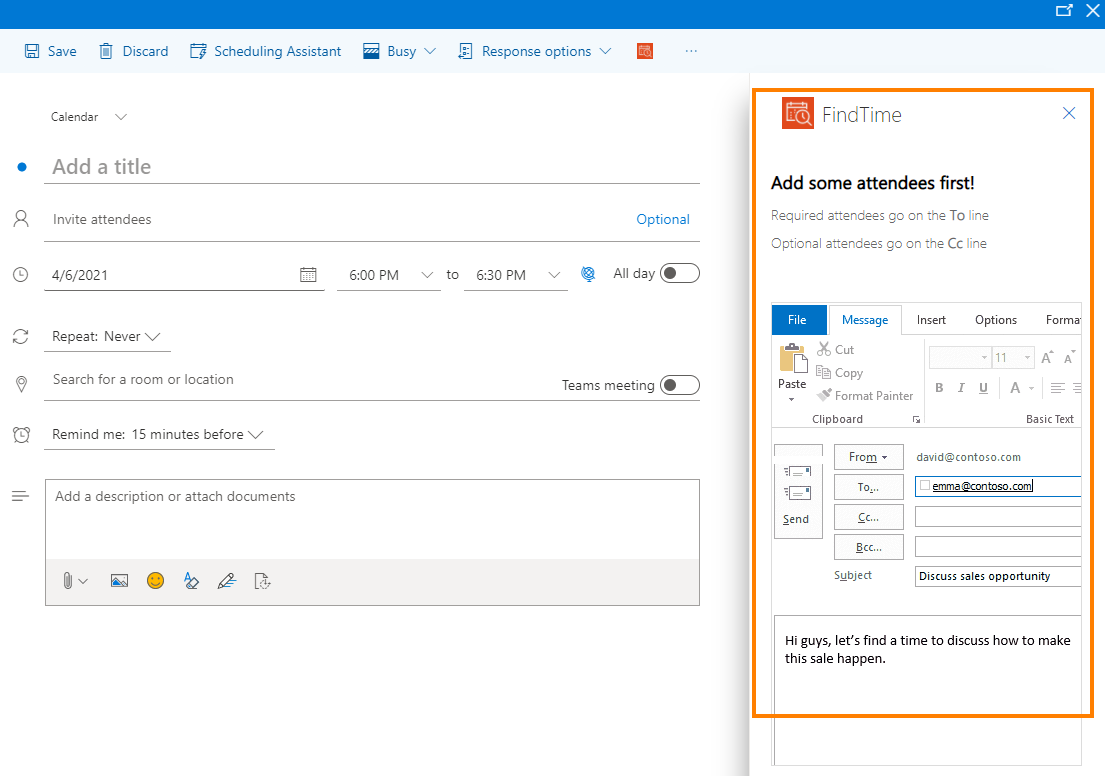
Task: Expand the Calendar selector dropdown
Action: tap(121, 117)
